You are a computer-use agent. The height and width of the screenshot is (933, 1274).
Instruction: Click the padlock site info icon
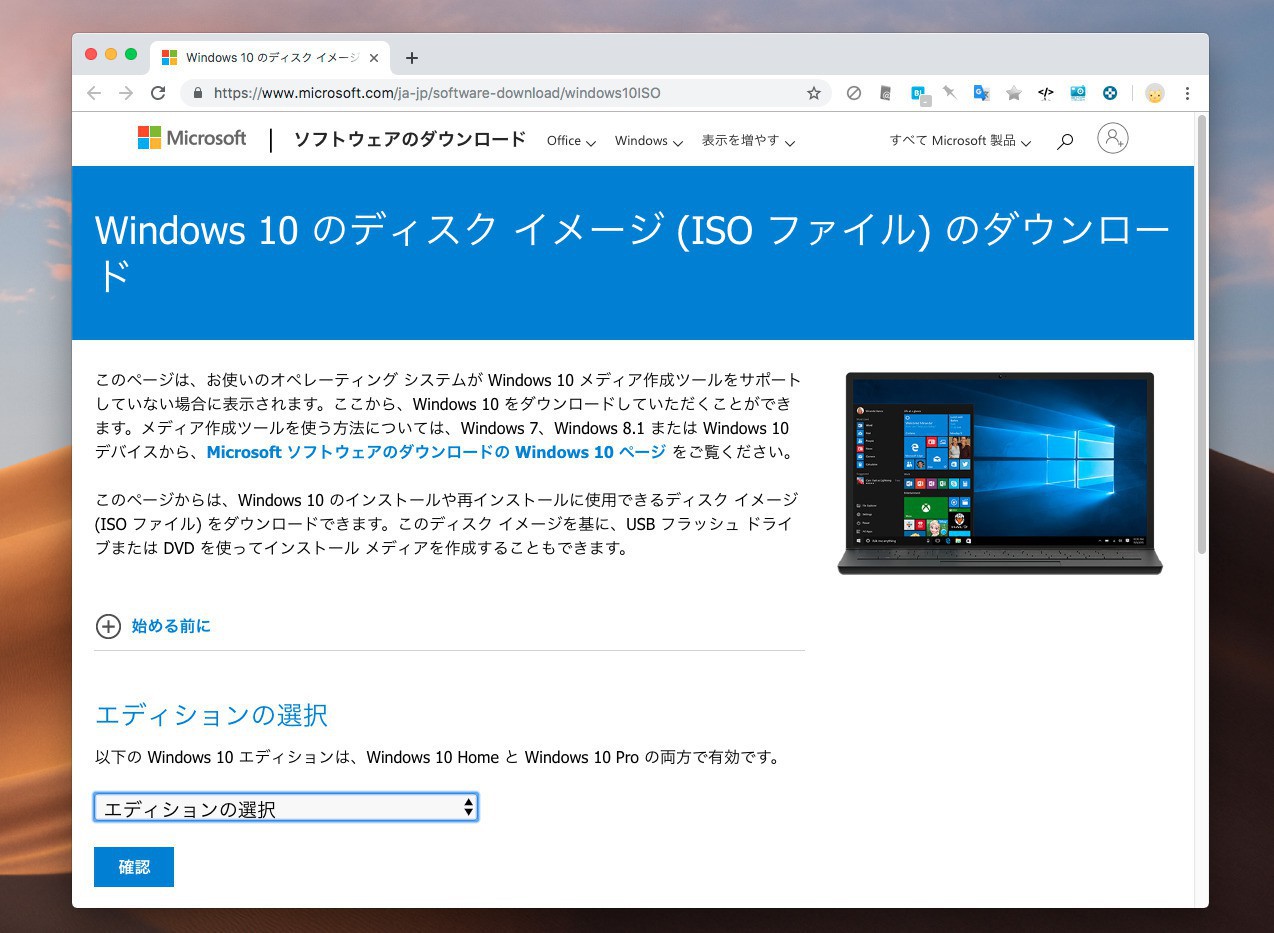coord(197,93)
